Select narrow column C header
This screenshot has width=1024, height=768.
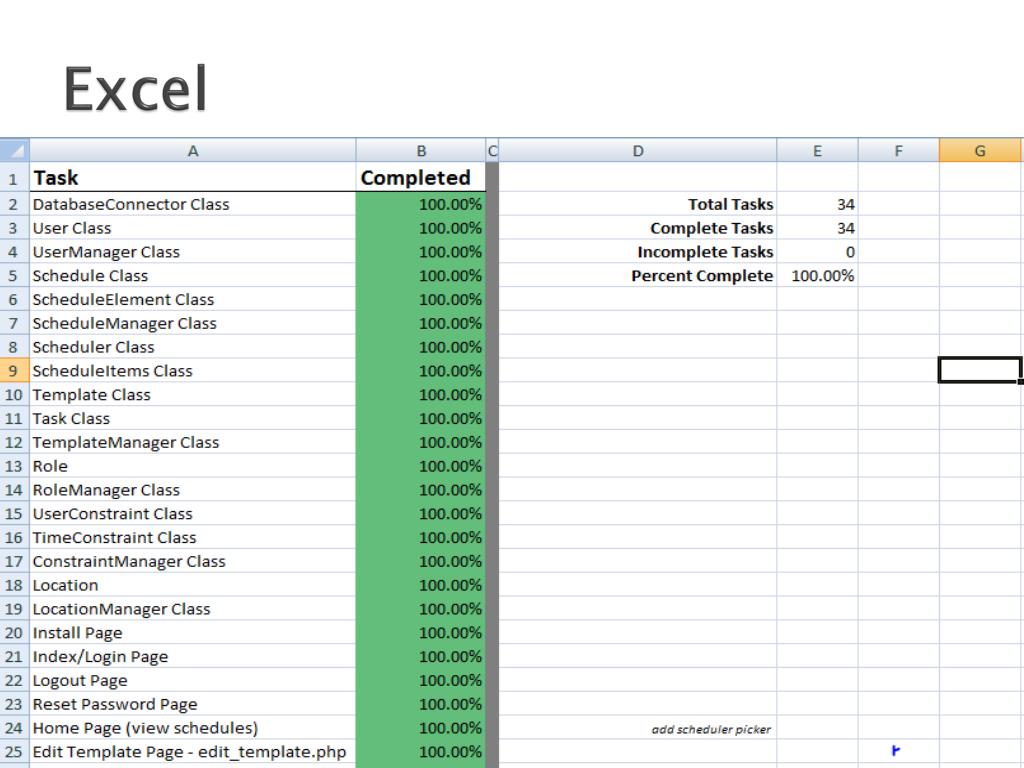492,151
